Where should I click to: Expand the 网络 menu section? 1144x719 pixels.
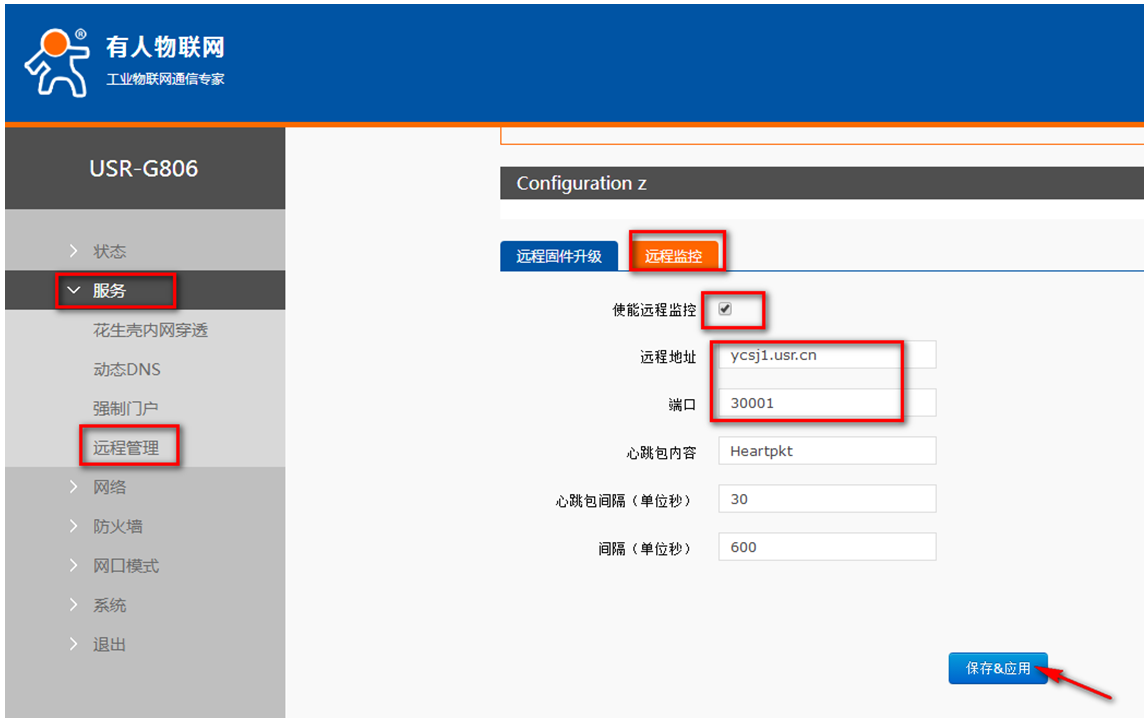(109, 487)
